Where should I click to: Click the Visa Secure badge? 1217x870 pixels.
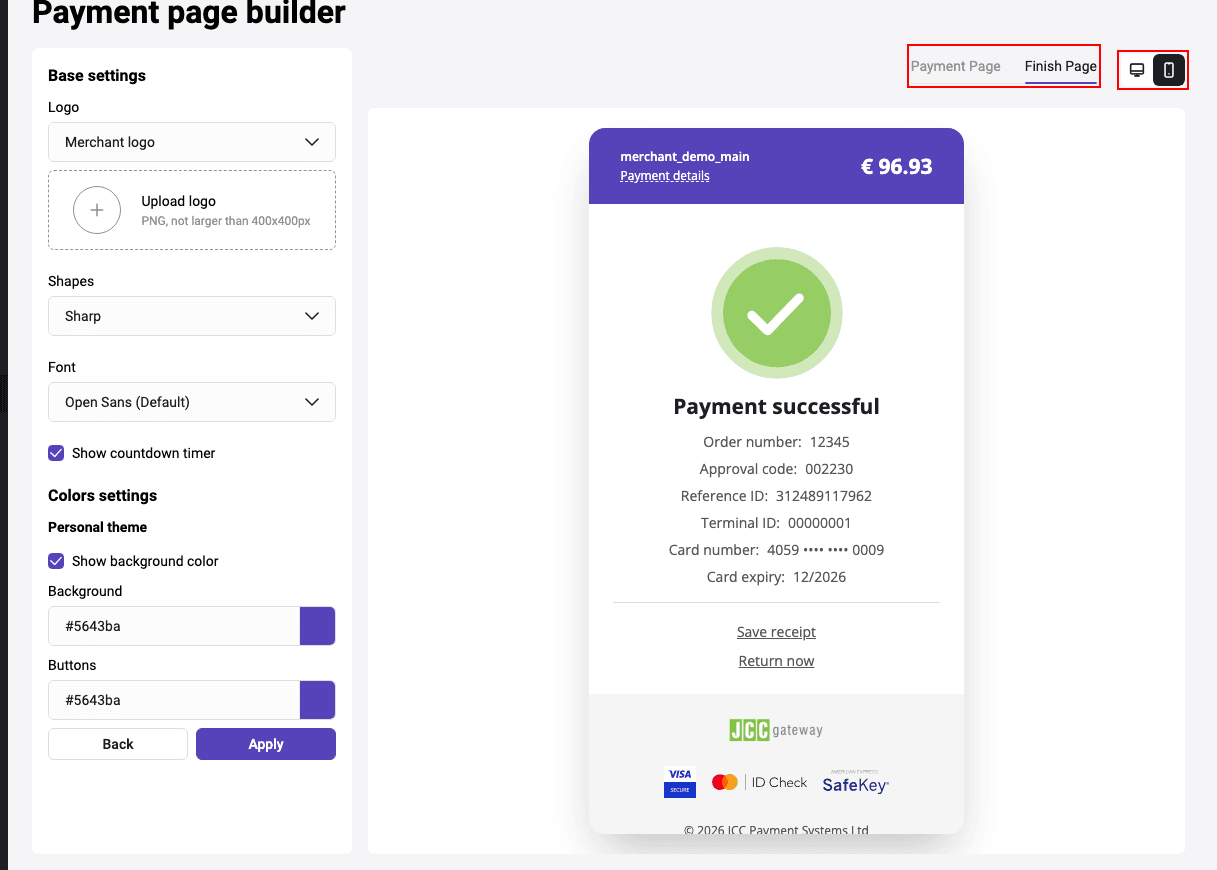680,782
